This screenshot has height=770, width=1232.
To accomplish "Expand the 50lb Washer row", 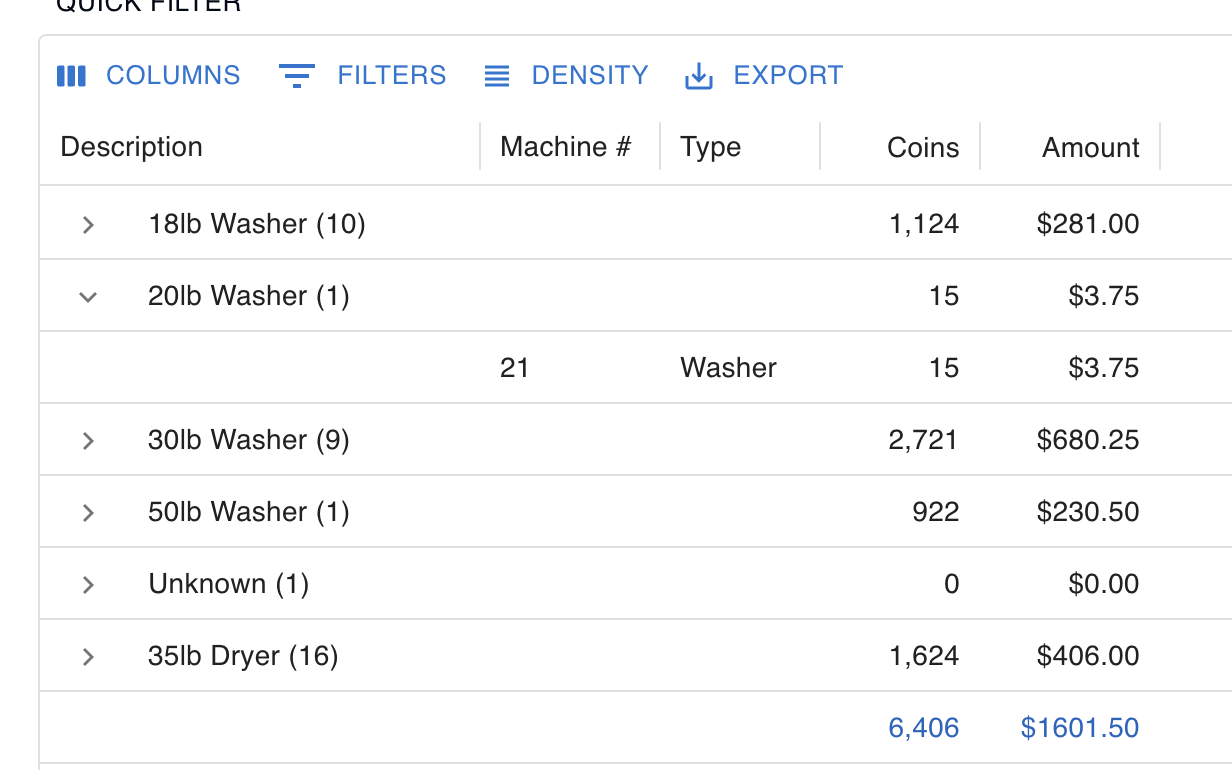I will 88,512.
